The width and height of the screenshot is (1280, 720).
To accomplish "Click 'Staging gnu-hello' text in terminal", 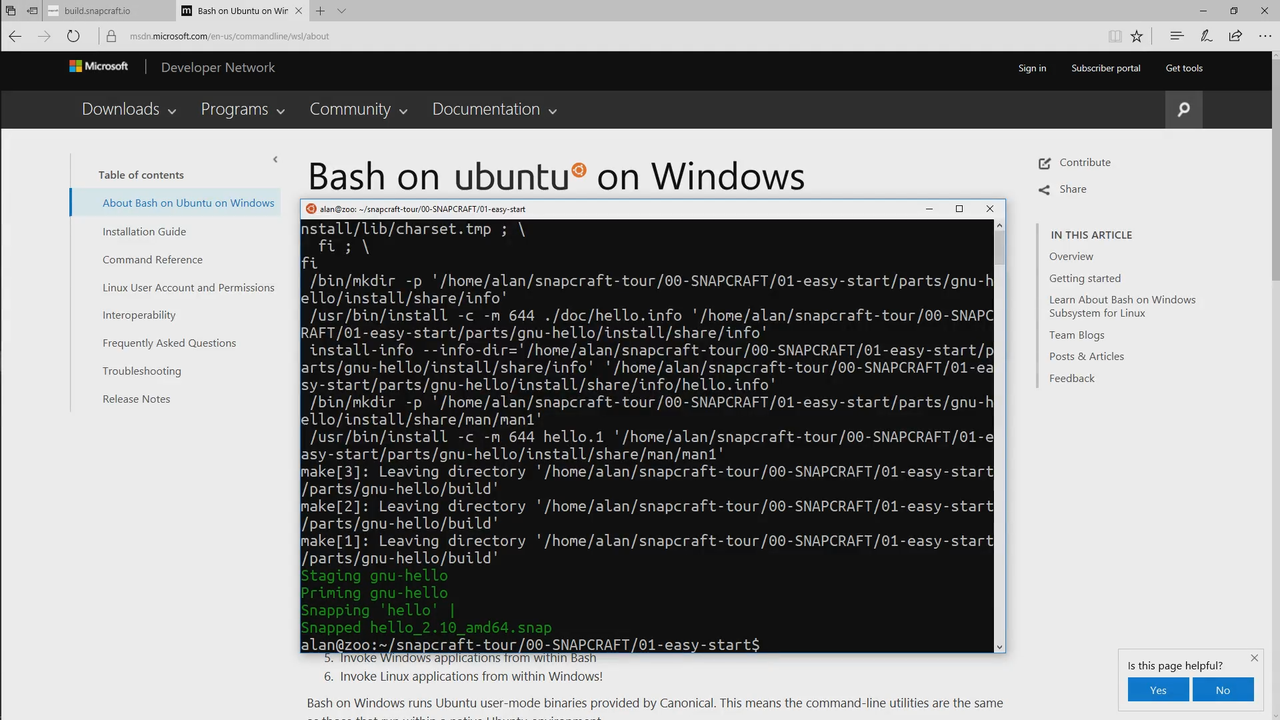I will [x=374, y=576].
